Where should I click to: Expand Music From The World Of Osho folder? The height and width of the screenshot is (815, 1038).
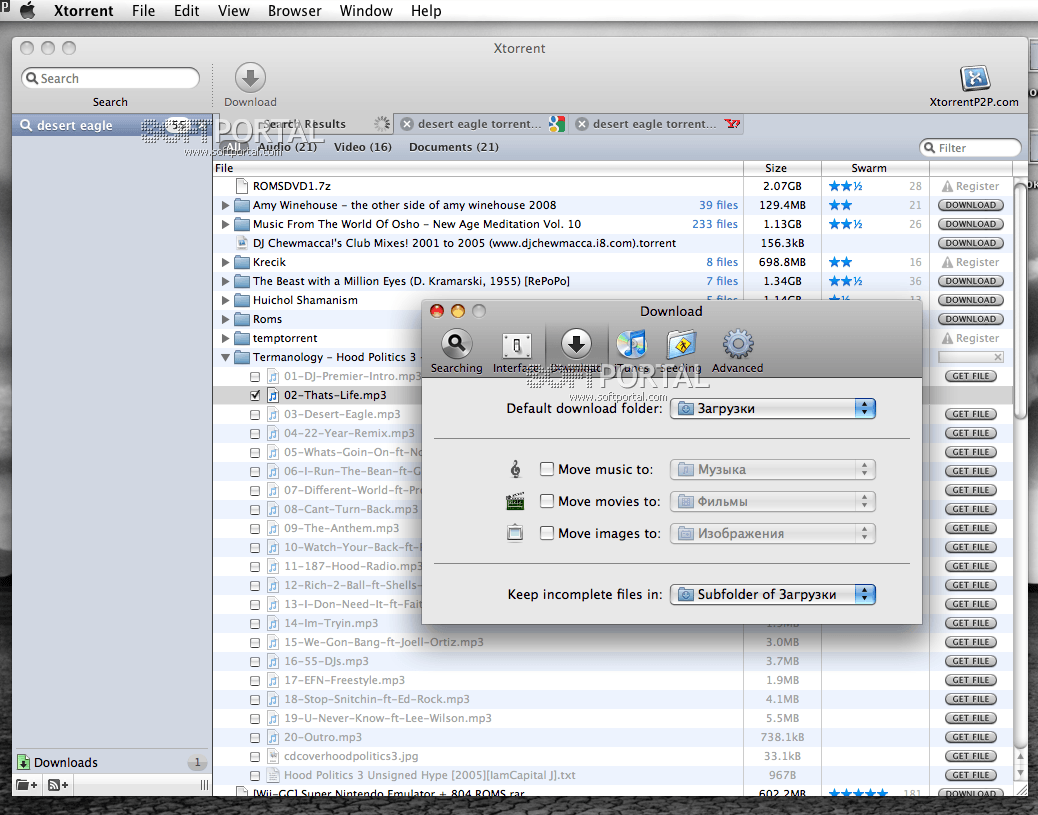pyautogui.click(x=225, y=224)
